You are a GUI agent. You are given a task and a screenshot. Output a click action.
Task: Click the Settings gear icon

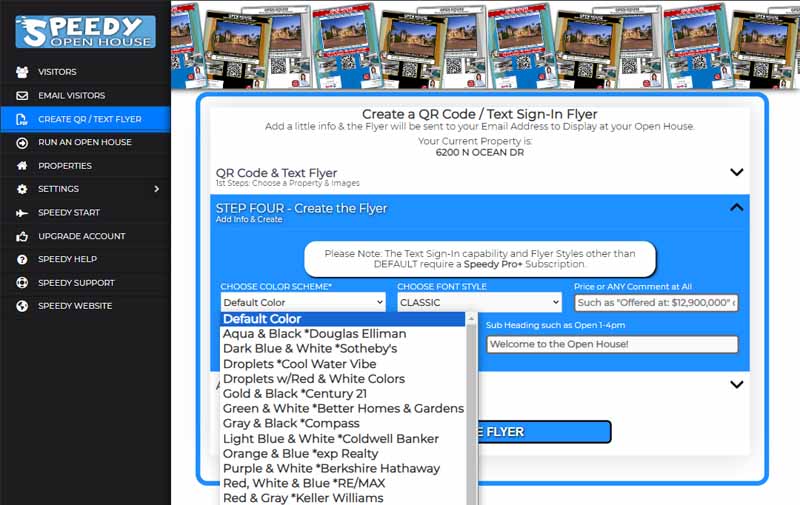pyautogui.click(x=22, y=189)
